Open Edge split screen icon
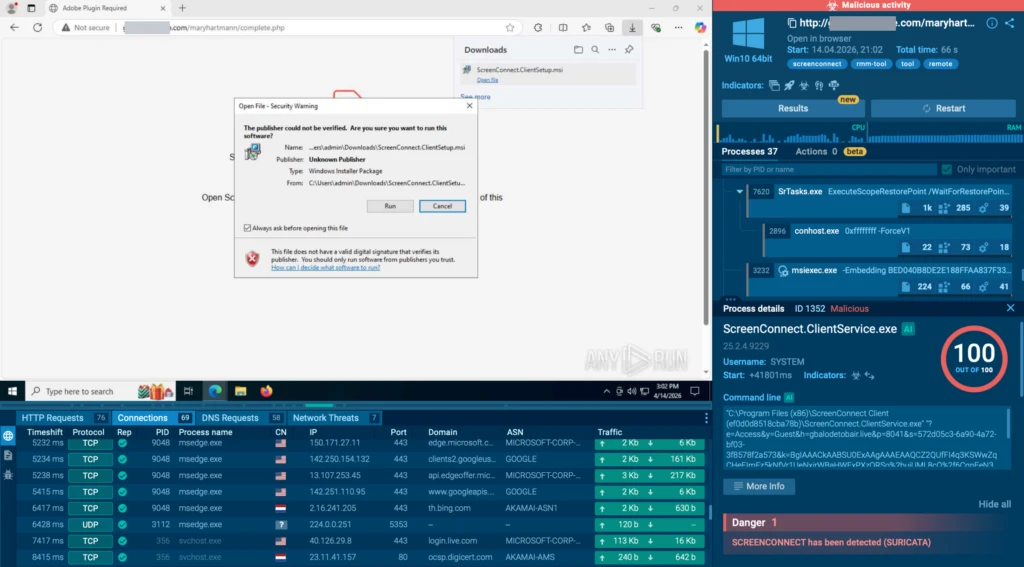Image resolution: width=1024 pixels, height=567 pixels. [563, 27]
